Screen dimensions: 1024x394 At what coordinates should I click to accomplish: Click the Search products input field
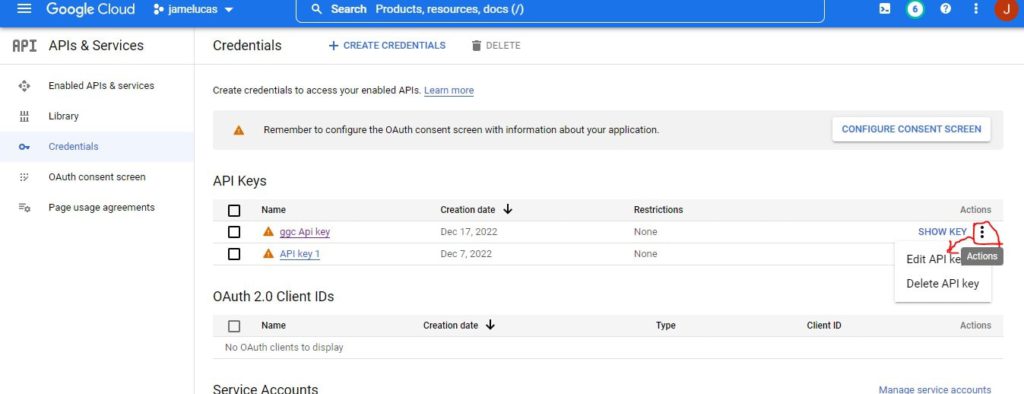560,10
